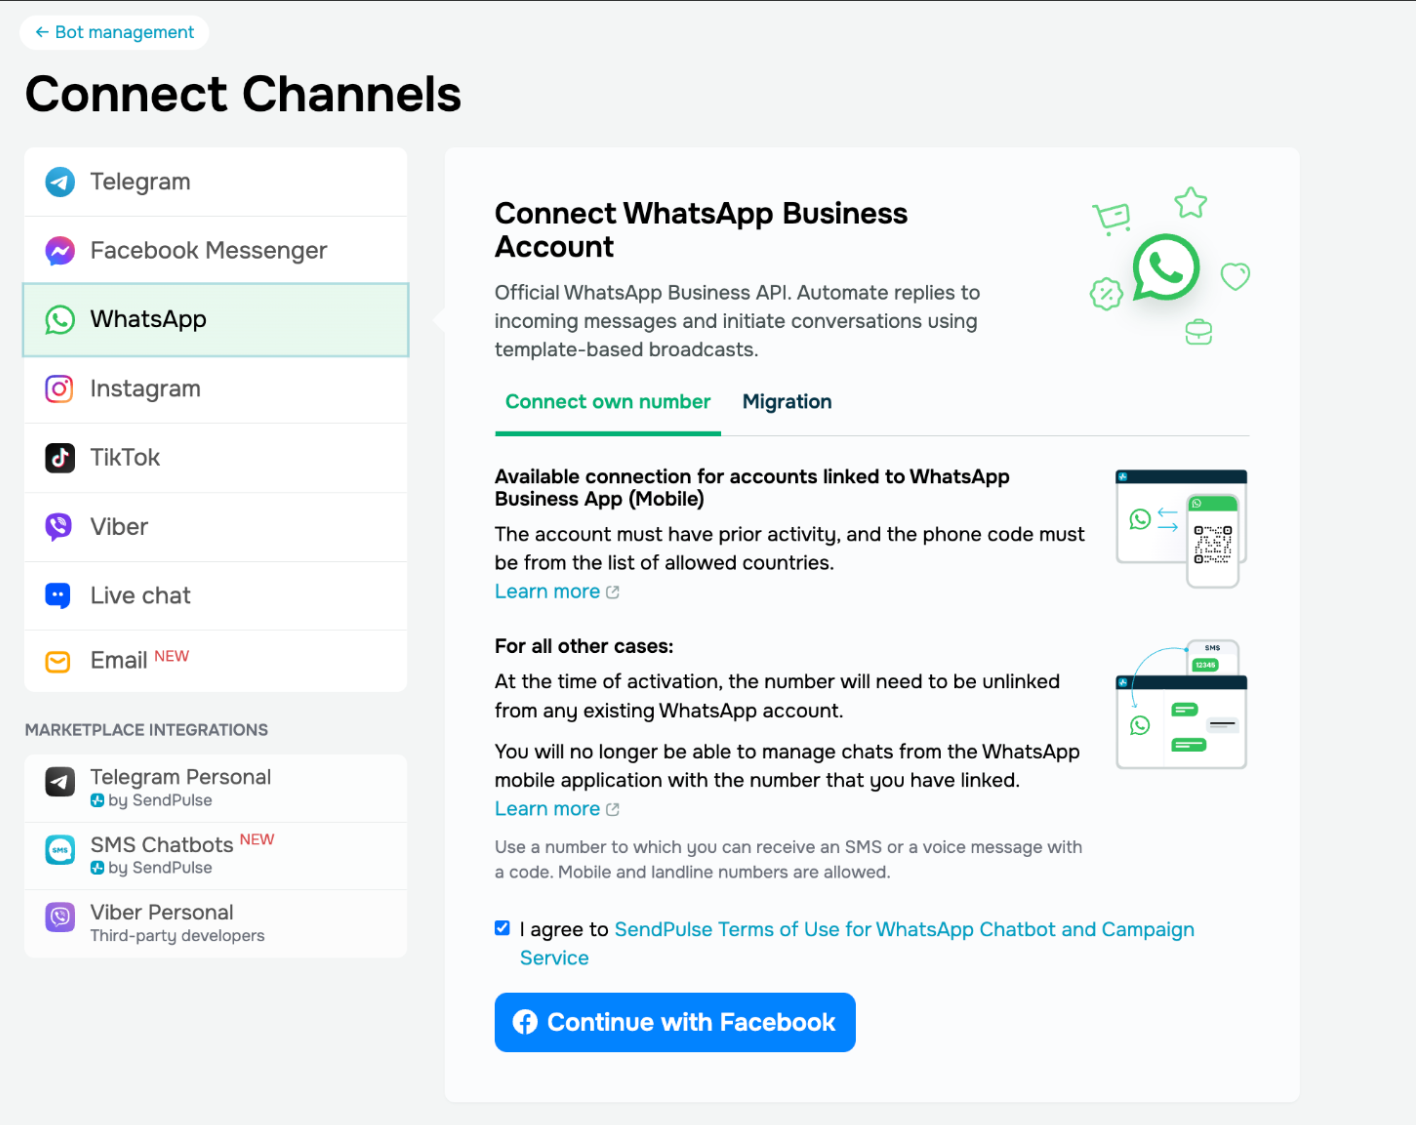Click the QR code connection illustration

(1182, 528)
